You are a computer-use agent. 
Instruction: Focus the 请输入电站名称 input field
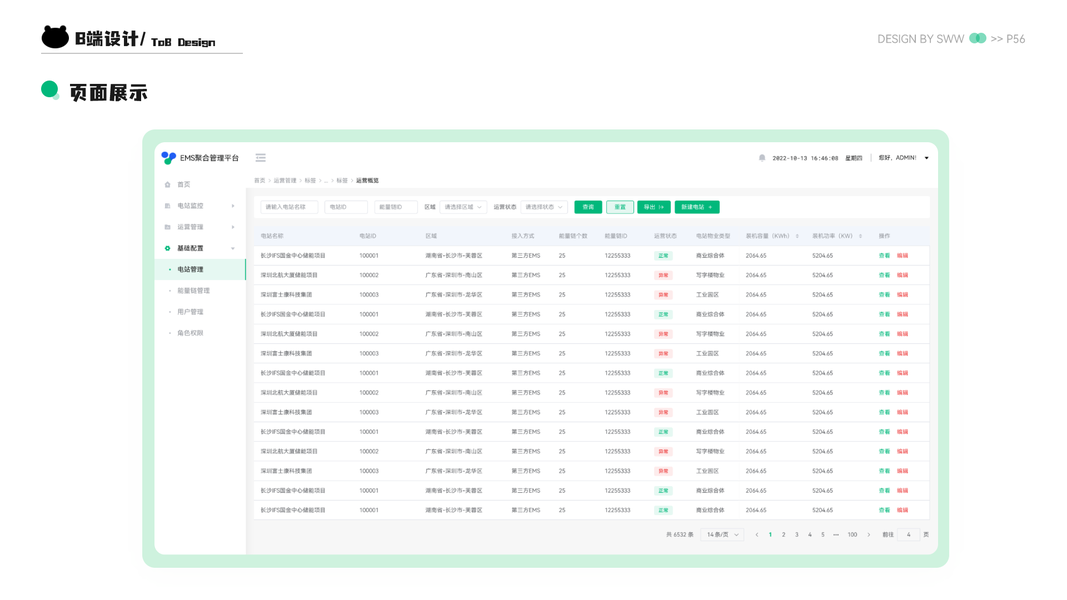tap(289, 207)
